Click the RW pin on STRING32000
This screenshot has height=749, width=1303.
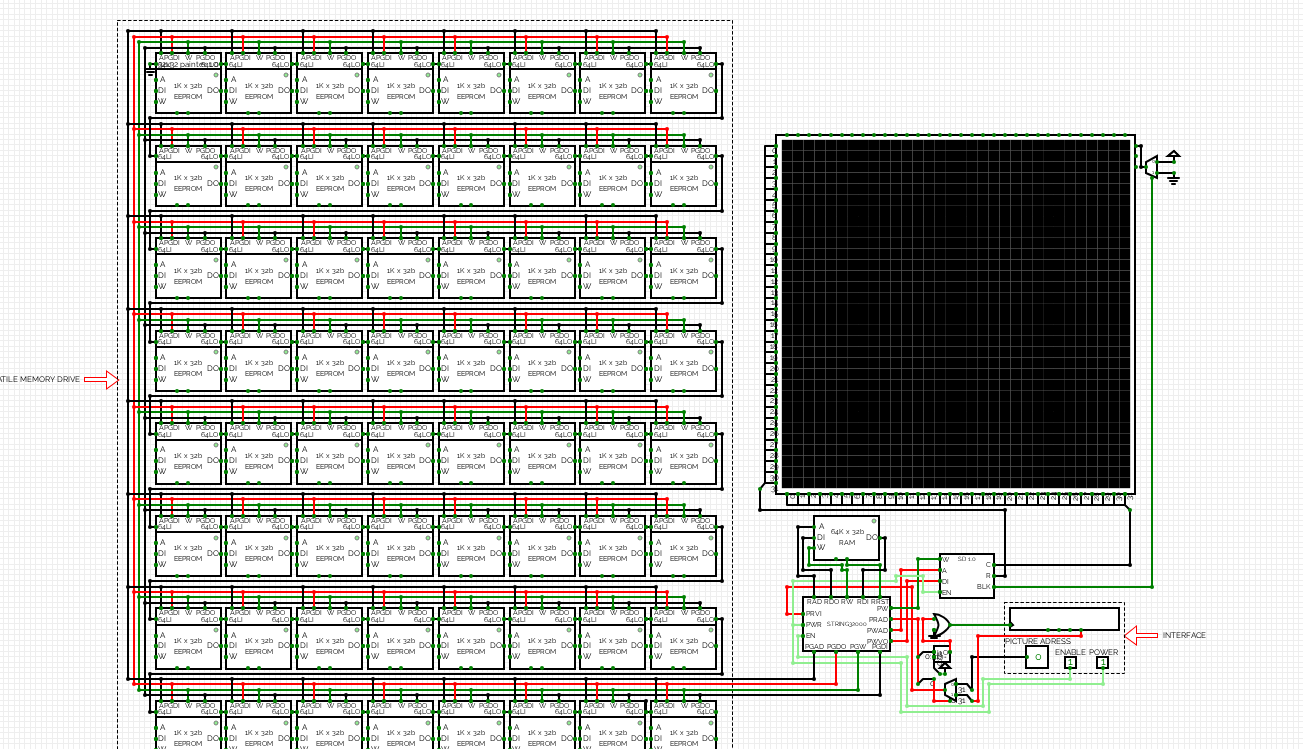tap(847, 598)
